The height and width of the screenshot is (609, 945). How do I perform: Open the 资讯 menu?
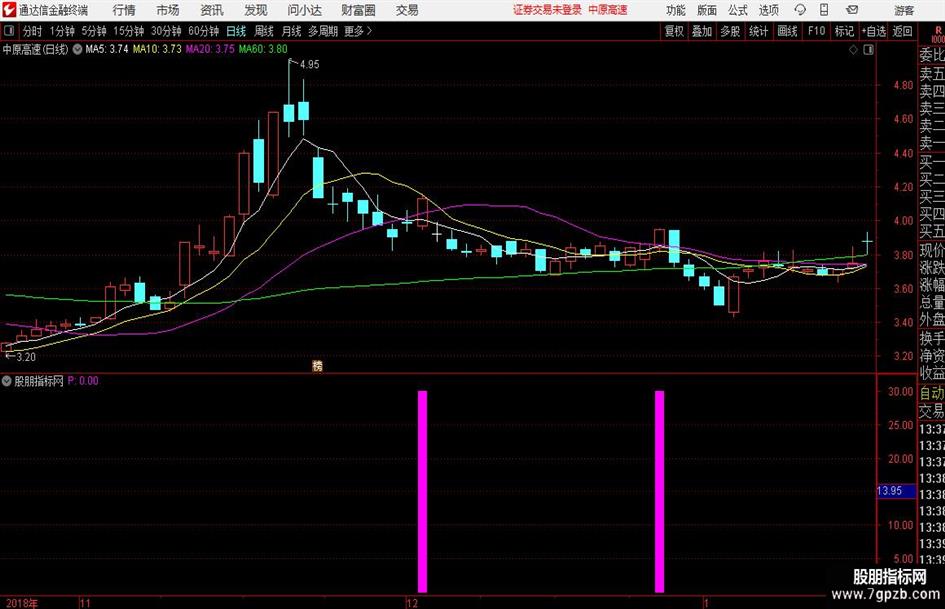tap(212, 10)
